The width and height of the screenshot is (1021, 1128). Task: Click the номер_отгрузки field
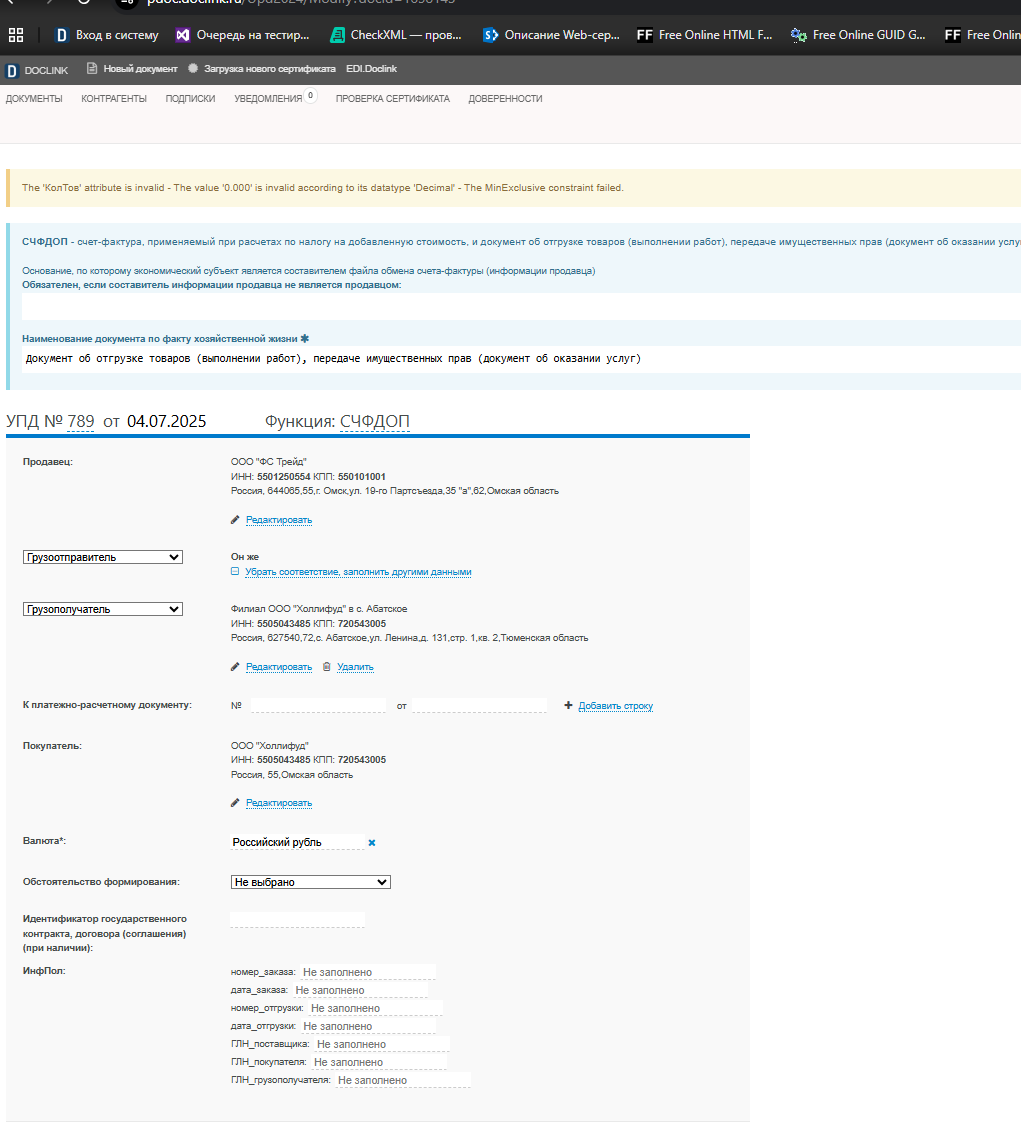coord(376,1009)
